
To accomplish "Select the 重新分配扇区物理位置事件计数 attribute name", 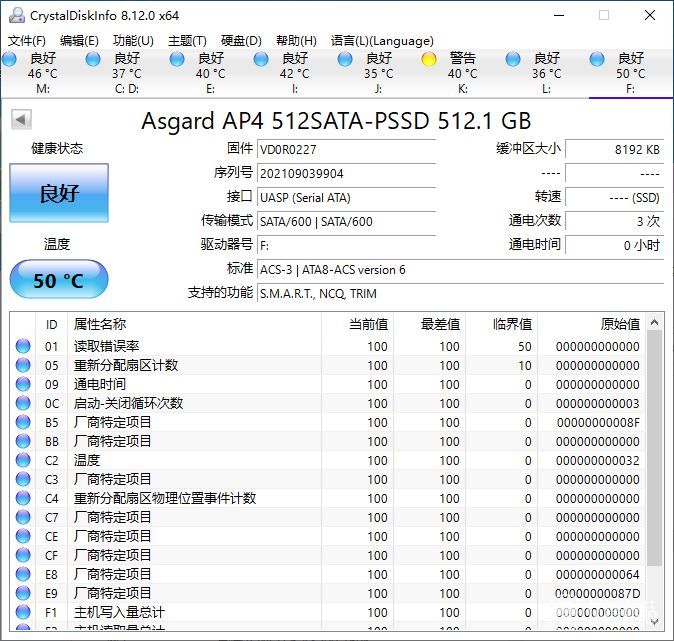I will [x=165, y=498].
